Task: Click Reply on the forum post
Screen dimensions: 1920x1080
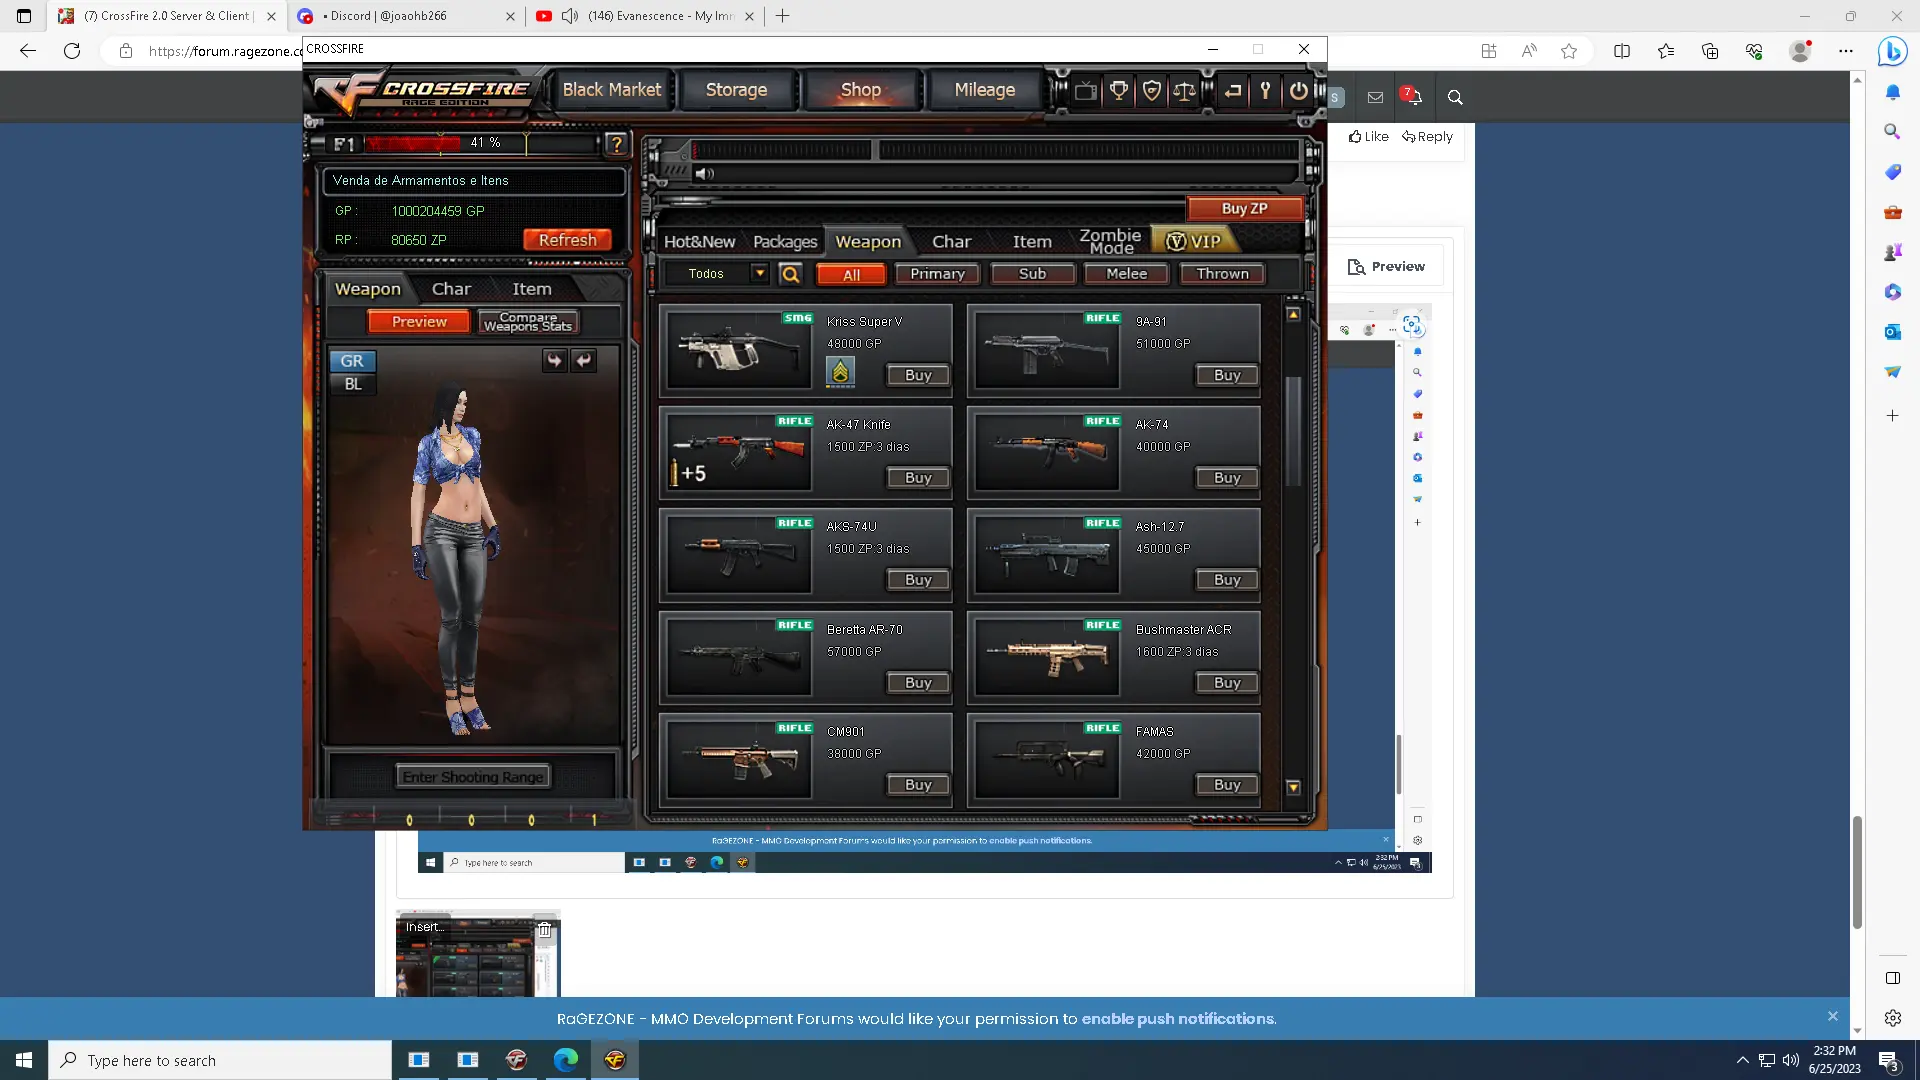Action: (x=1427, y=137)
